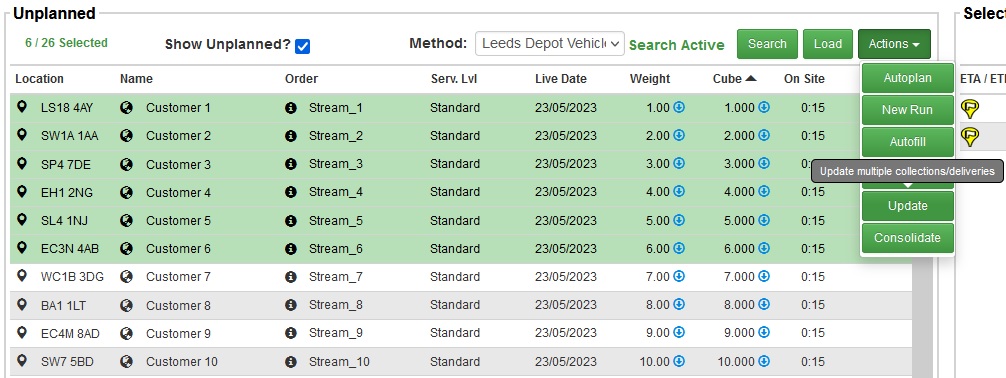
Task: Click the globe icon beside Customer 10
Action: [126, 361]
